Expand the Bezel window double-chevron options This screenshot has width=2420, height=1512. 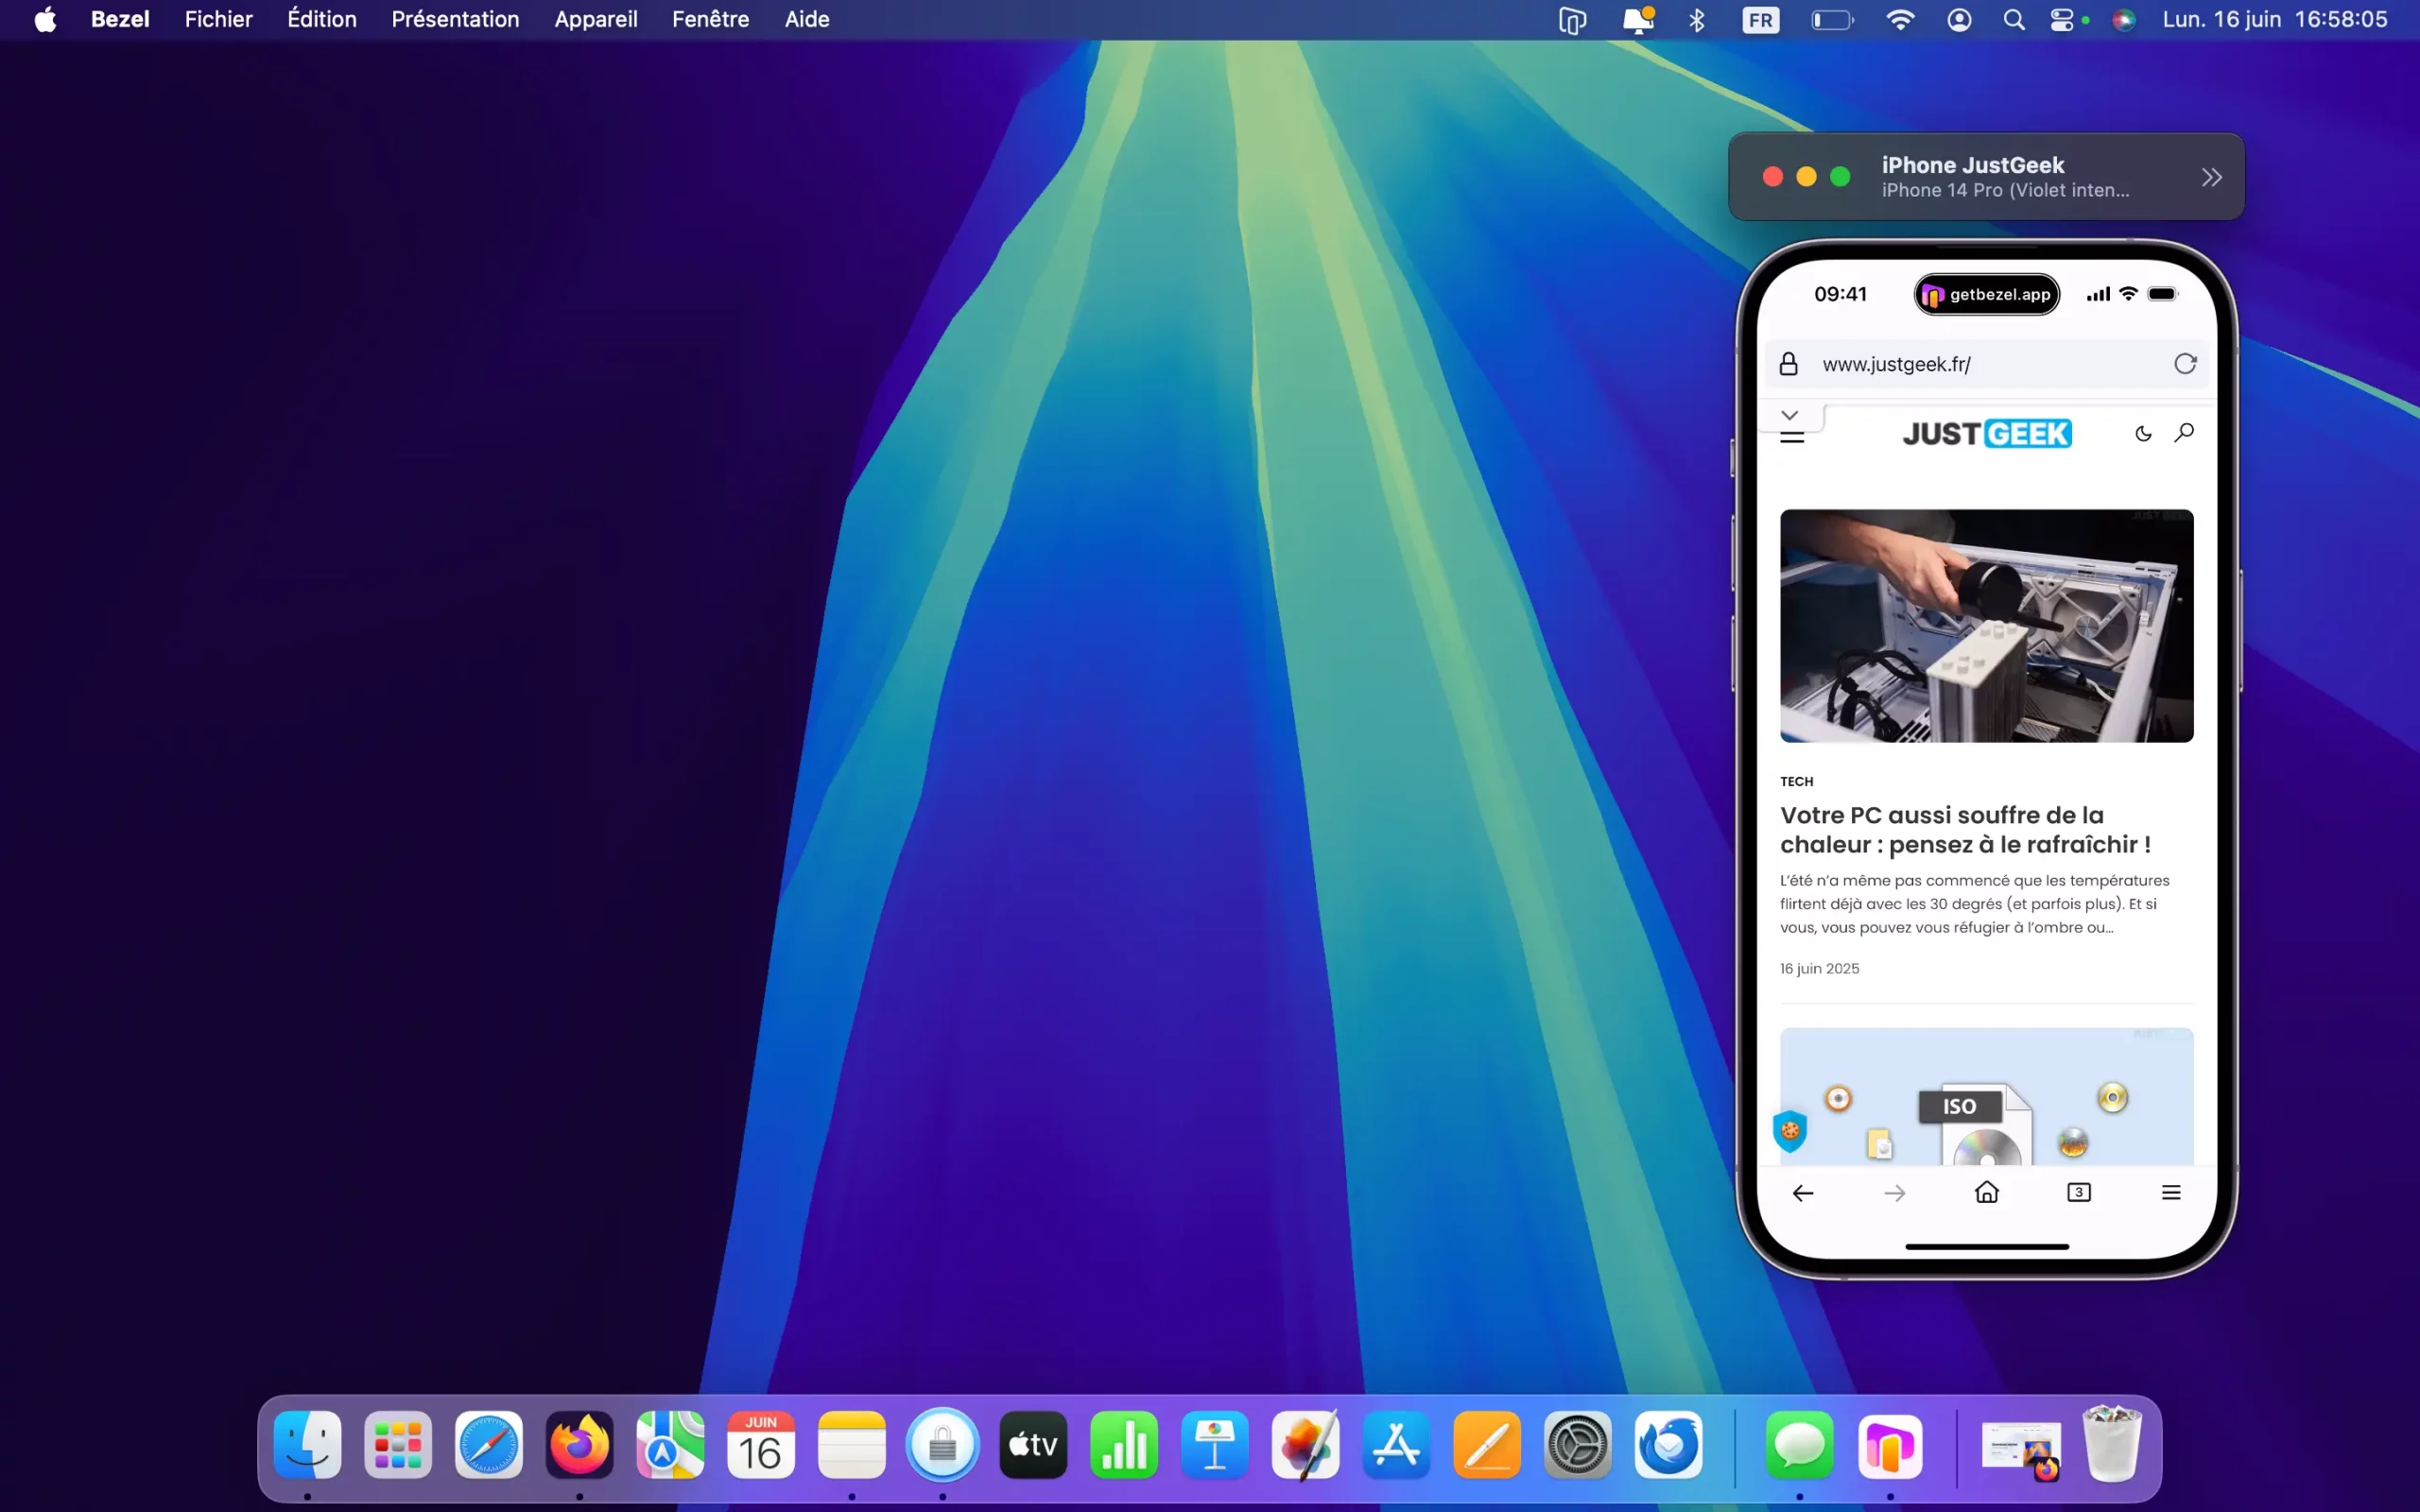pos(2211,178)
